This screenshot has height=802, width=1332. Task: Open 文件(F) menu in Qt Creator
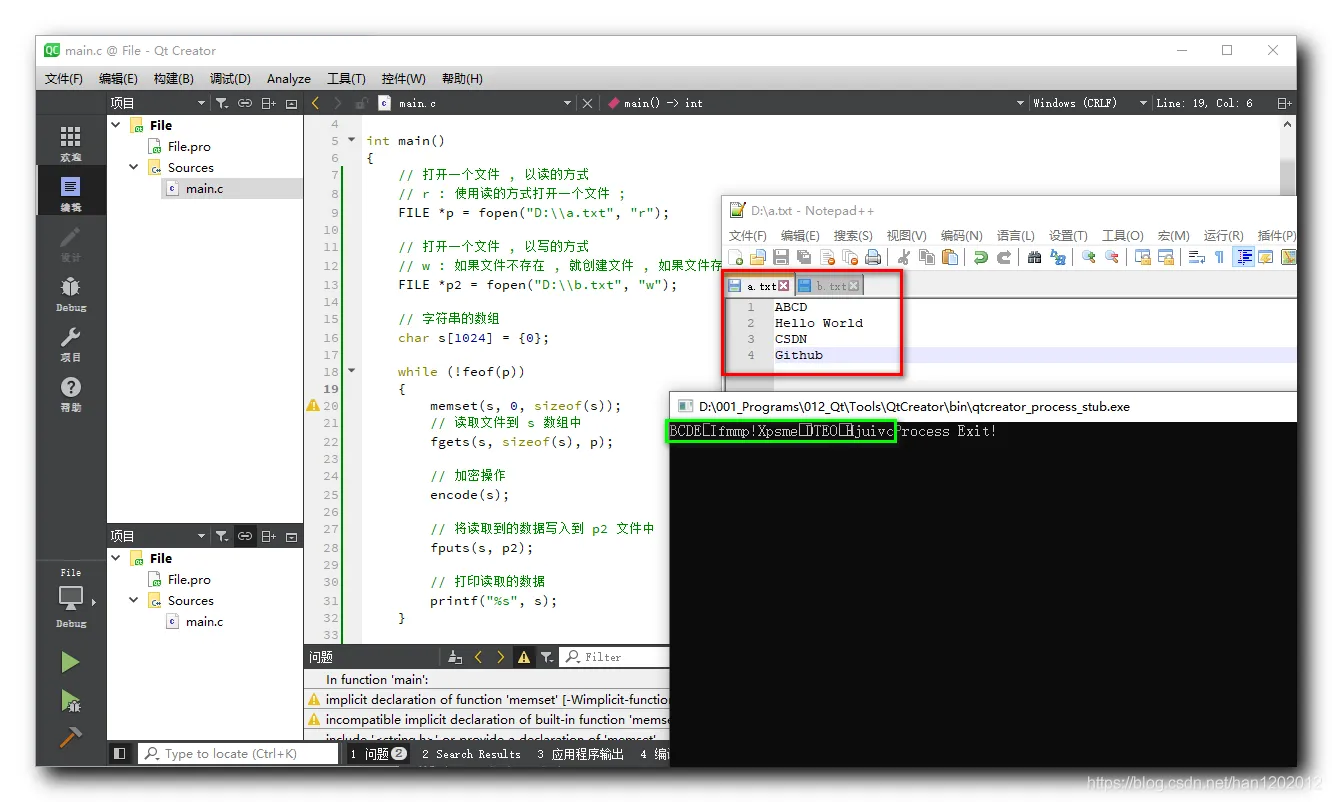click(64, 79)
